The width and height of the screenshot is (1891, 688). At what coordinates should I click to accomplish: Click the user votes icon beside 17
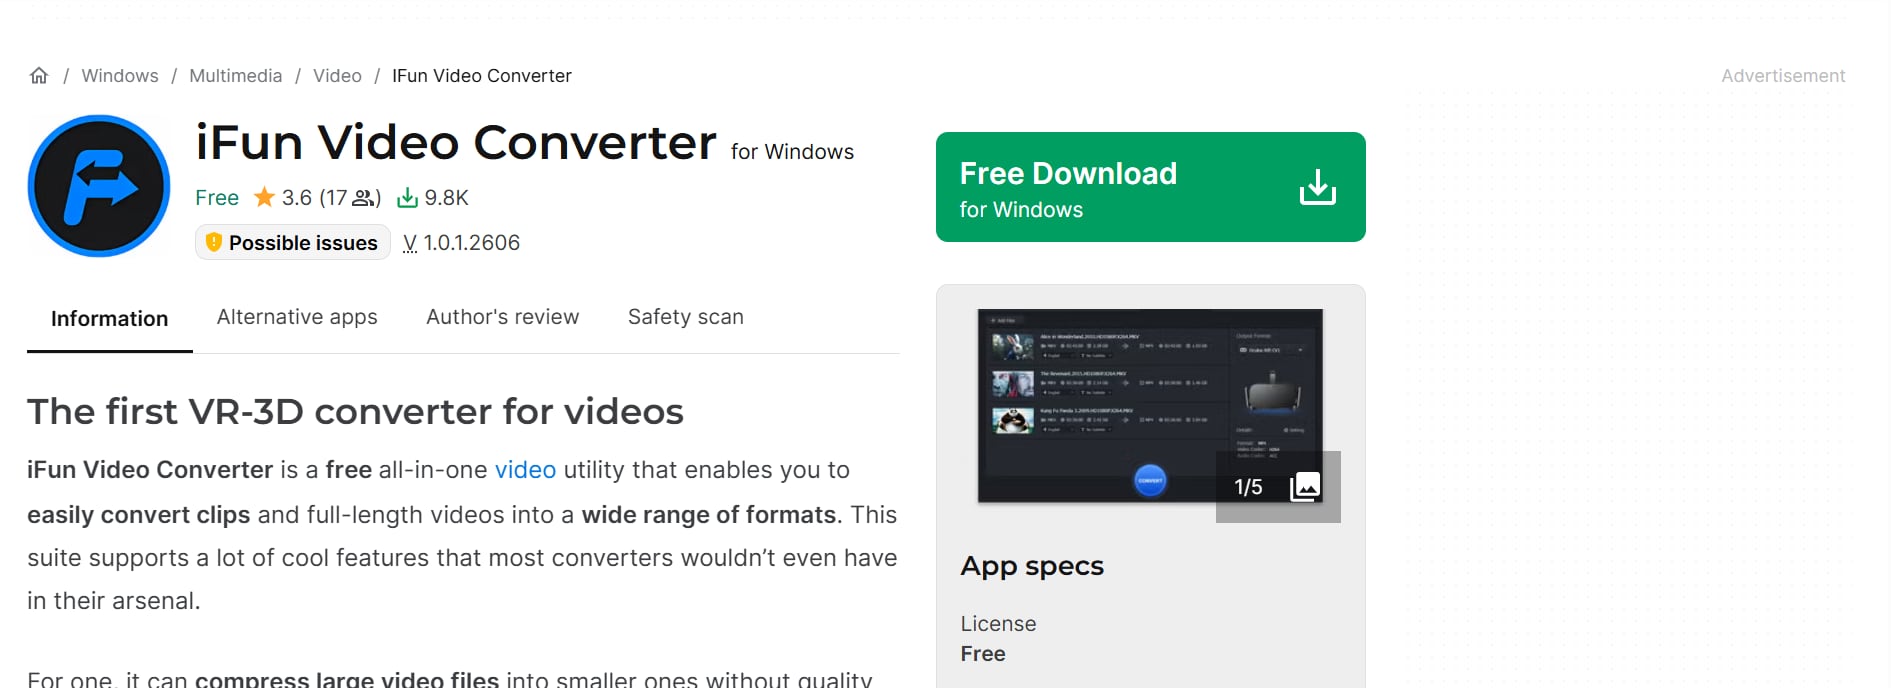(x=363, y=198)
